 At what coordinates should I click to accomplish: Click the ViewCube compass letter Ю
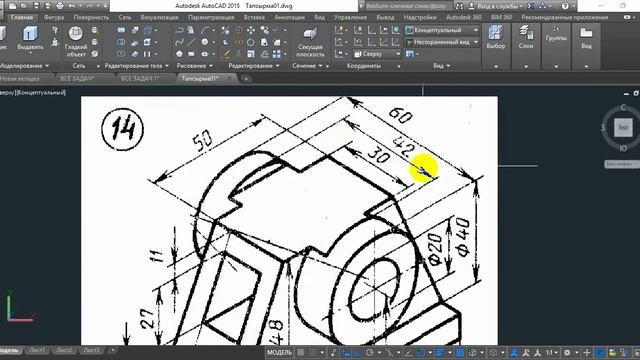pos(623,149)
